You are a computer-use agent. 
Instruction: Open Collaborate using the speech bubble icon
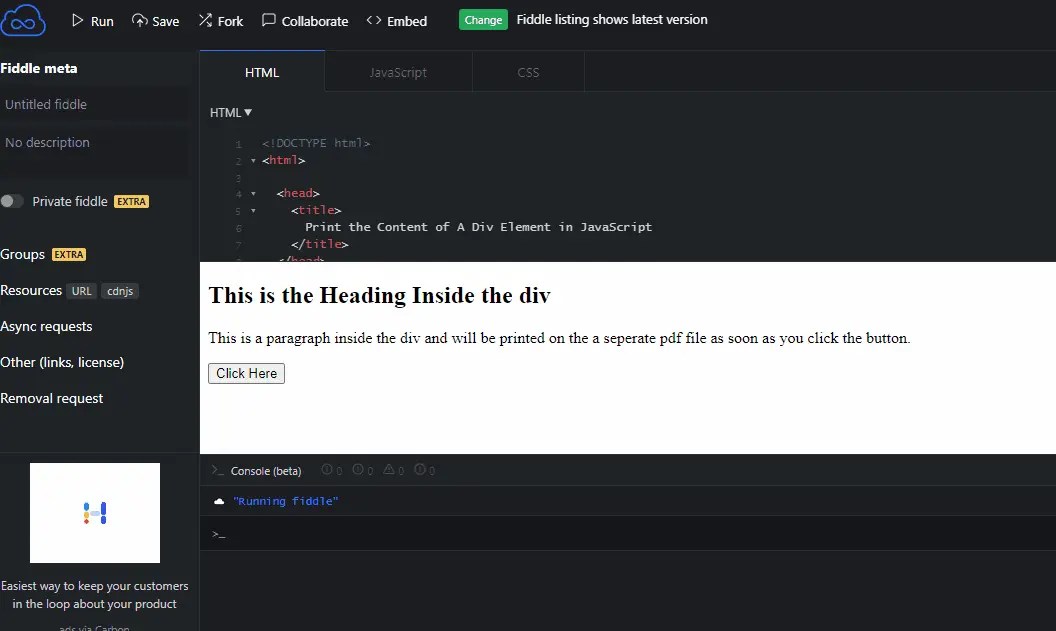click(267, 19)
